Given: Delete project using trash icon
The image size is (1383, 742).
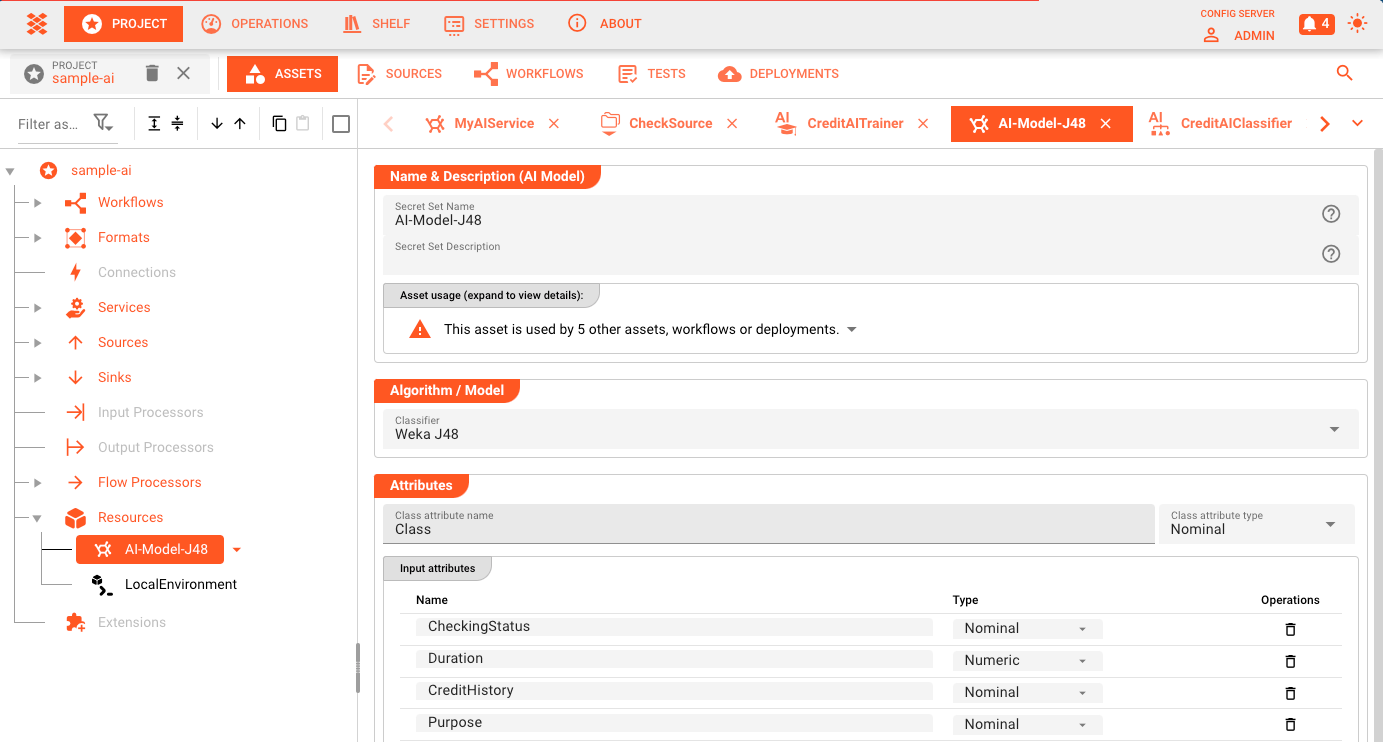Looking at the screenshot, I should 152,73.
